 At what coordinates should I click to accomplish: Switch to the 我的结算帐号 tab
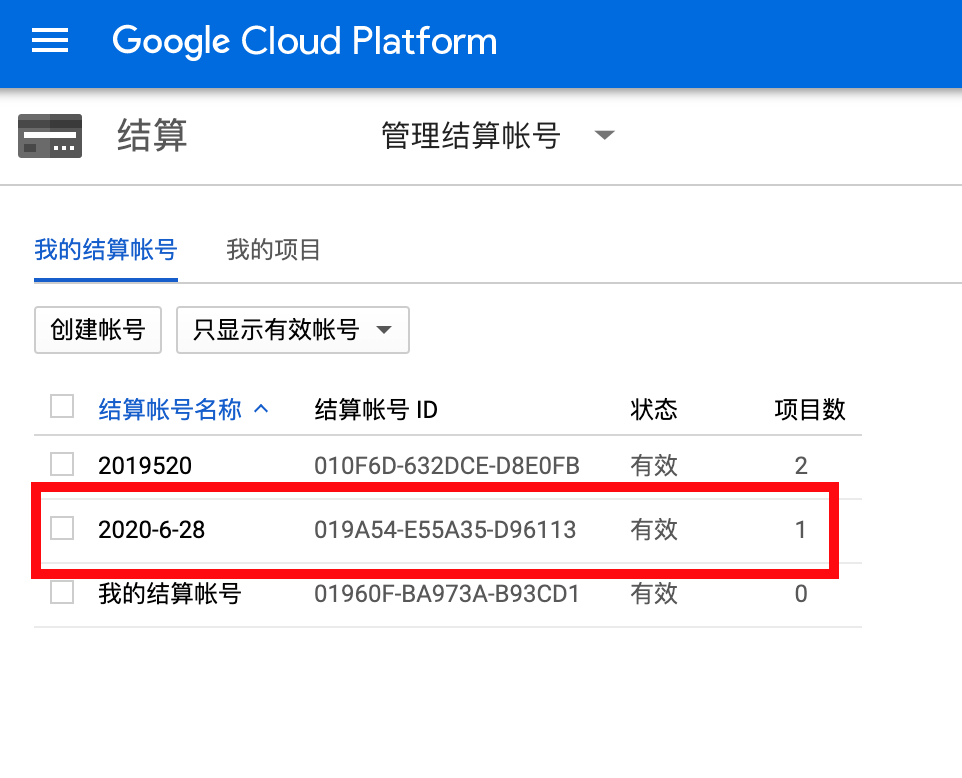[x=106, y=250]
